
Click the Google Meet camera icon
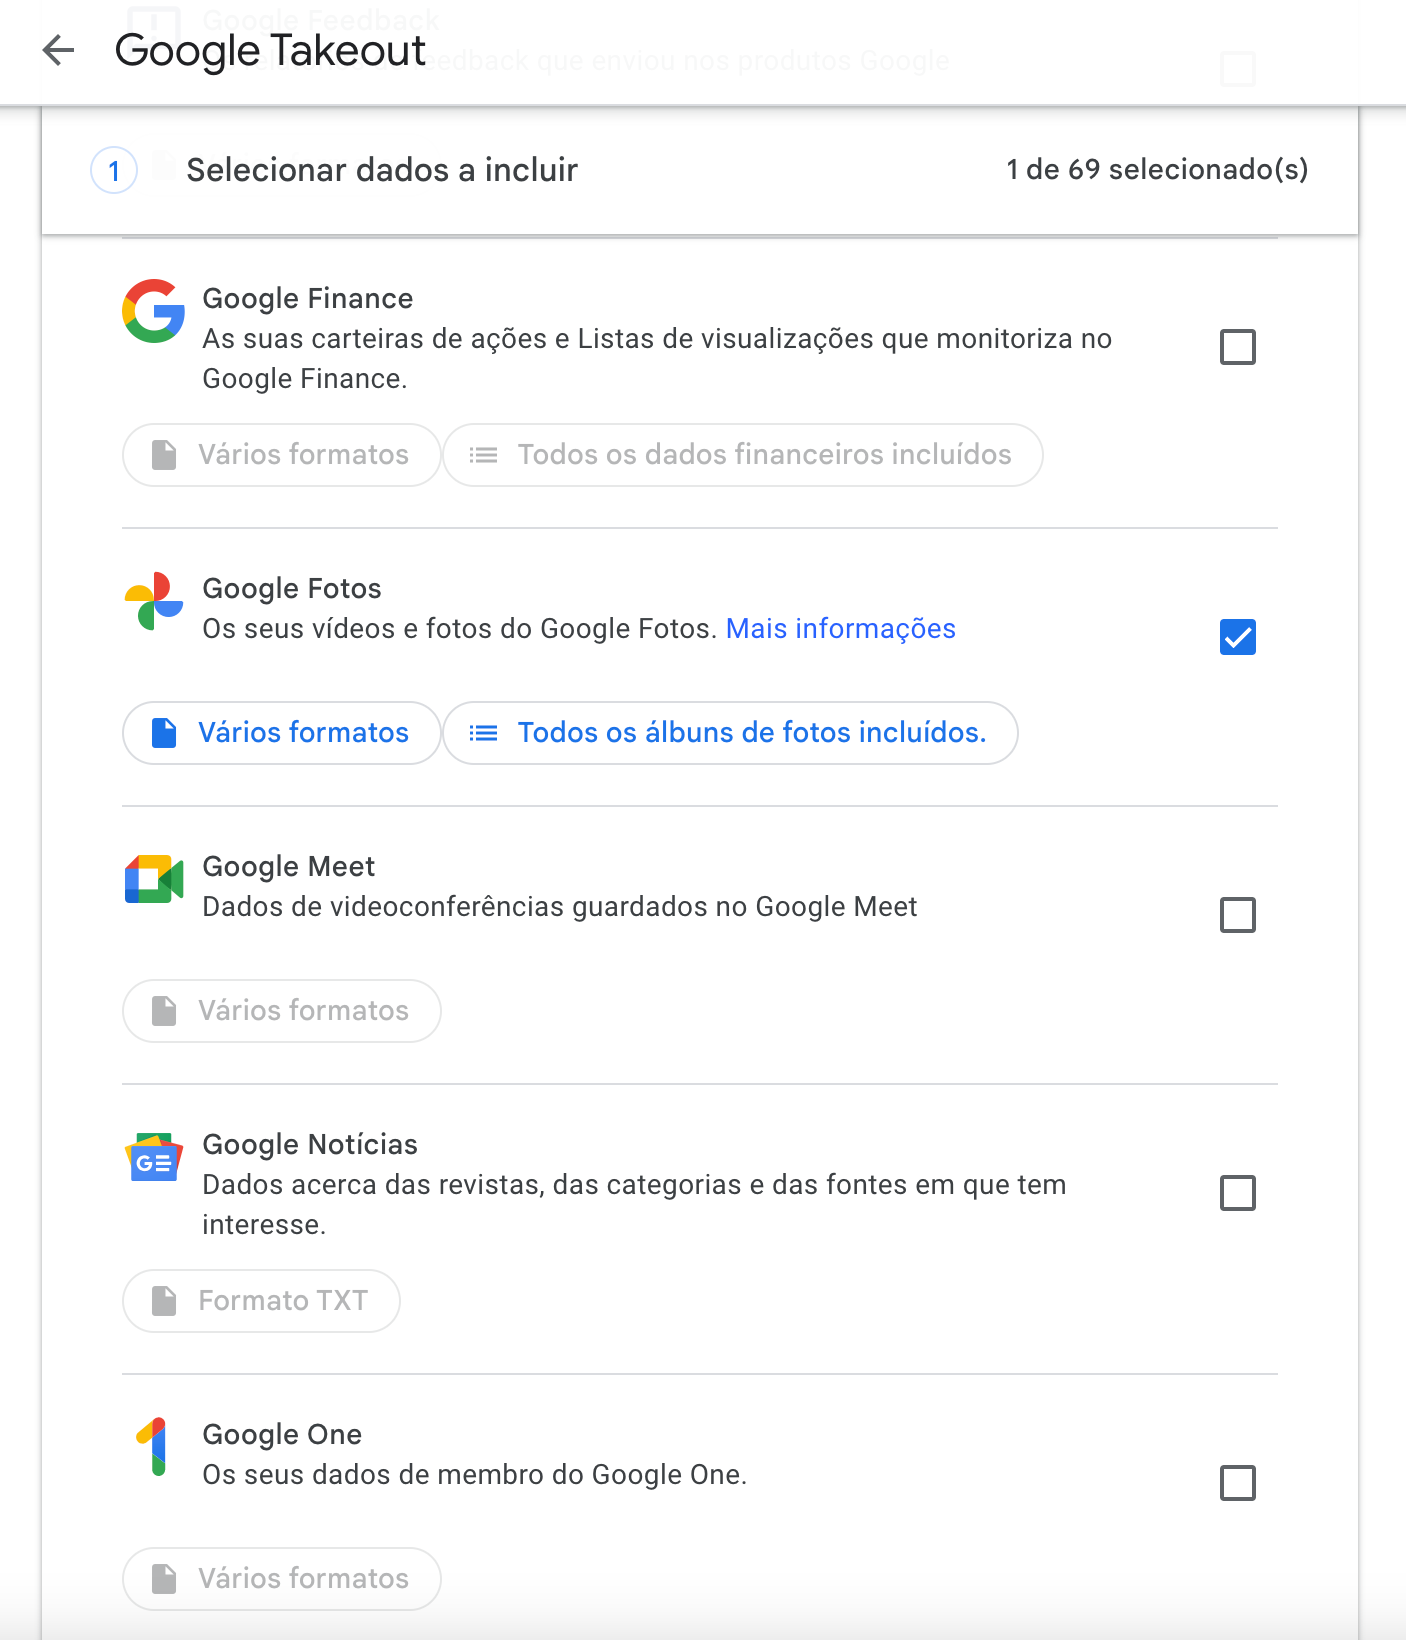tap(153, 879)
